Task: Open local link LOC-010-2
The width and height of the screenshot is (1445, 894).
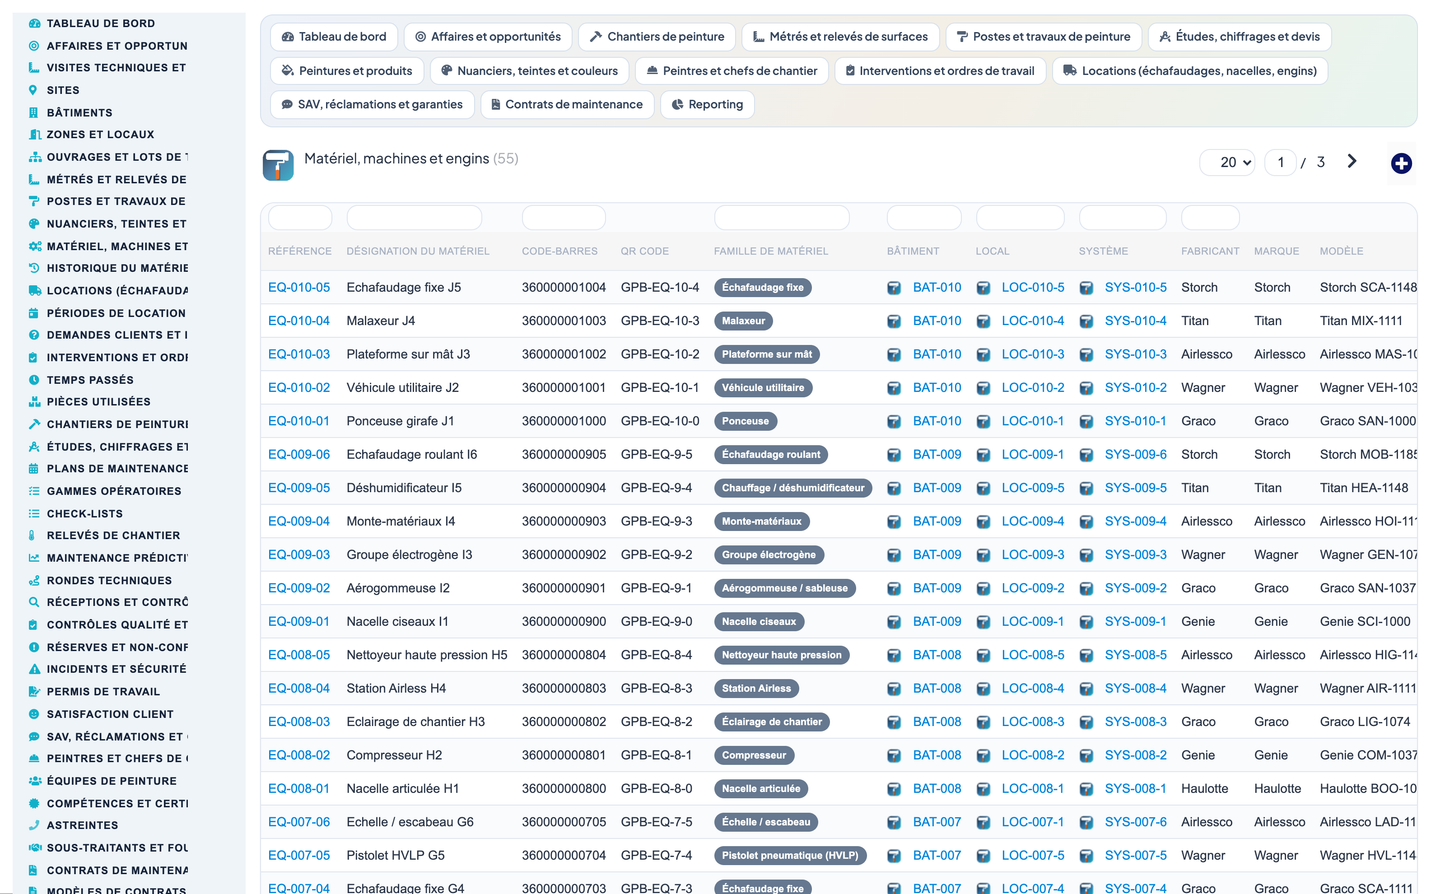Action: 1033,387
